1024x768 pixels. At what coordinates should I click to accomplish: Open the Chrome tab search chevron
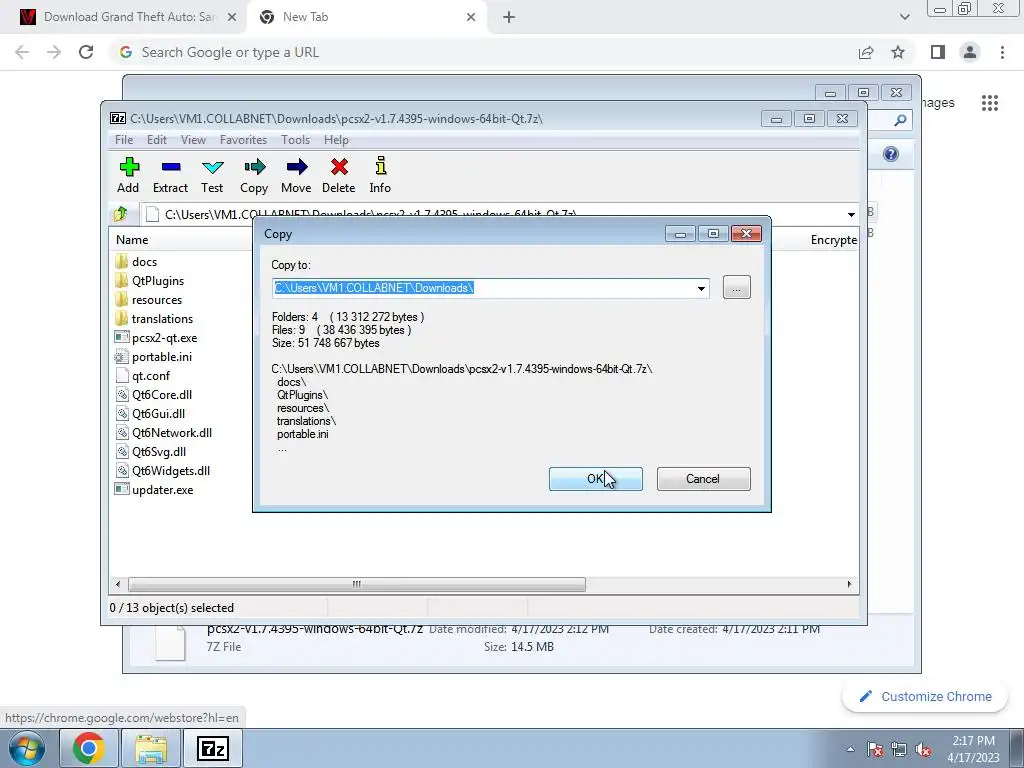(904, 17)
